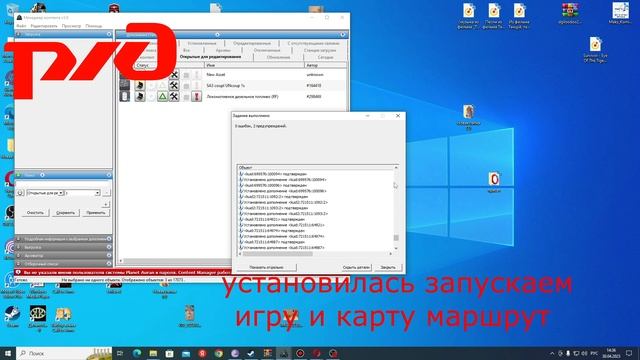Open Google Chrome from the taskbar

click(218, 353)
